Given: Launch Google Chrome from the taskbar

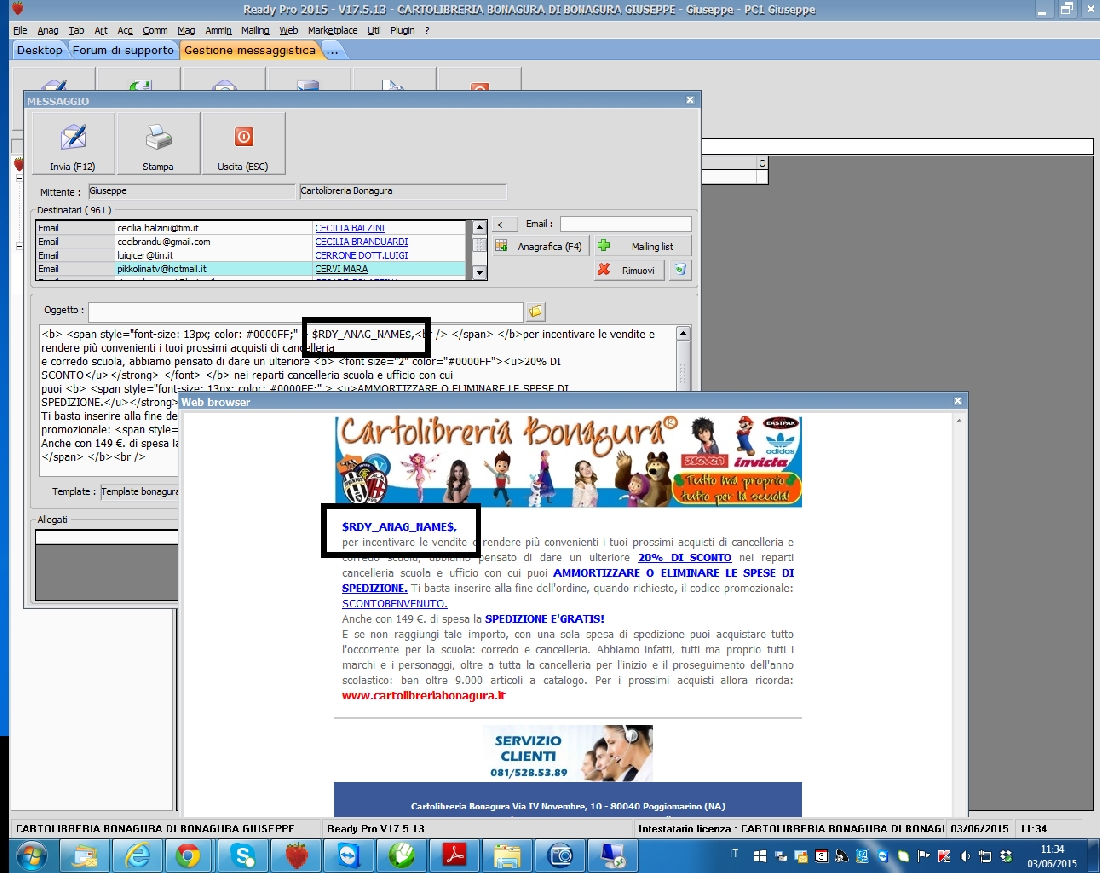Looking at the screenshot, I should 188,855.
